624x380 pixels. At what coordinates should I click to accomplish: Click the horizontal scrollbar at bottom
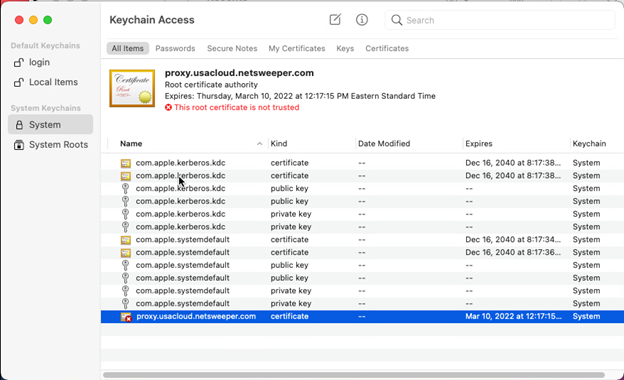354,375
